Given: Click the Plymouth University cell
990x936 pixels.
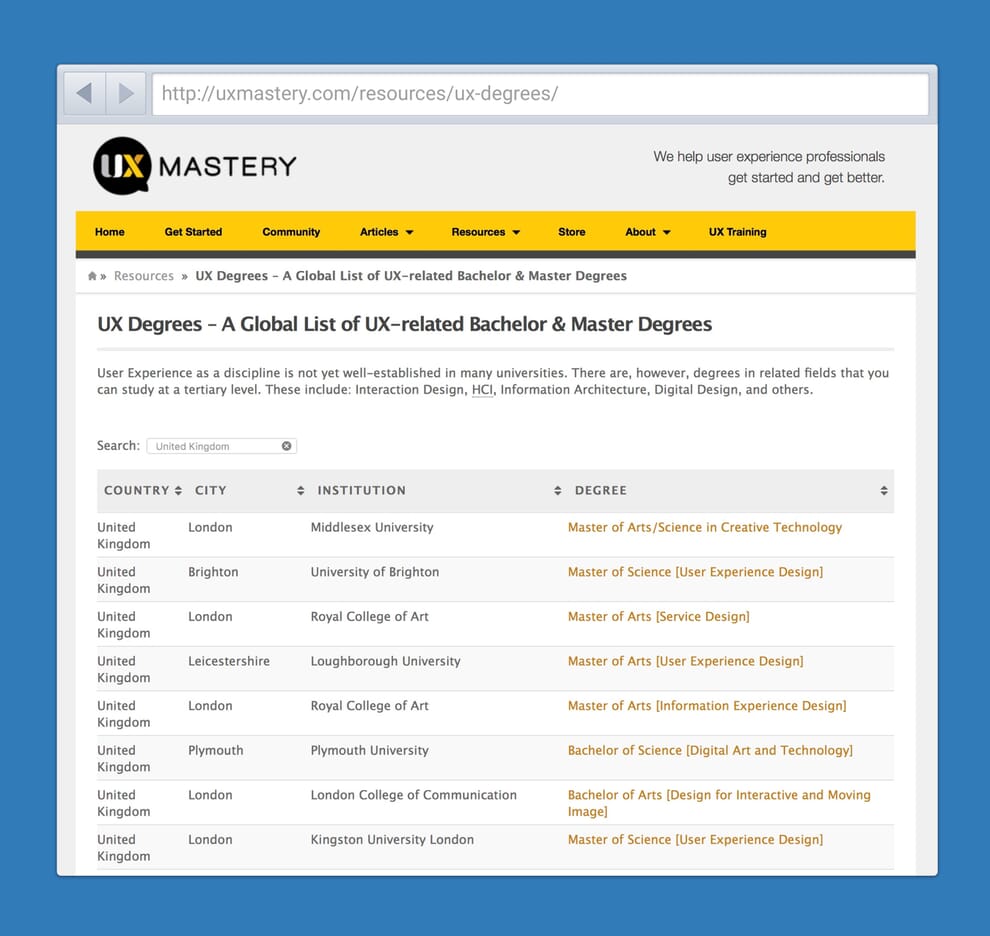Looking at the screenshot, I should click(369, 750).
